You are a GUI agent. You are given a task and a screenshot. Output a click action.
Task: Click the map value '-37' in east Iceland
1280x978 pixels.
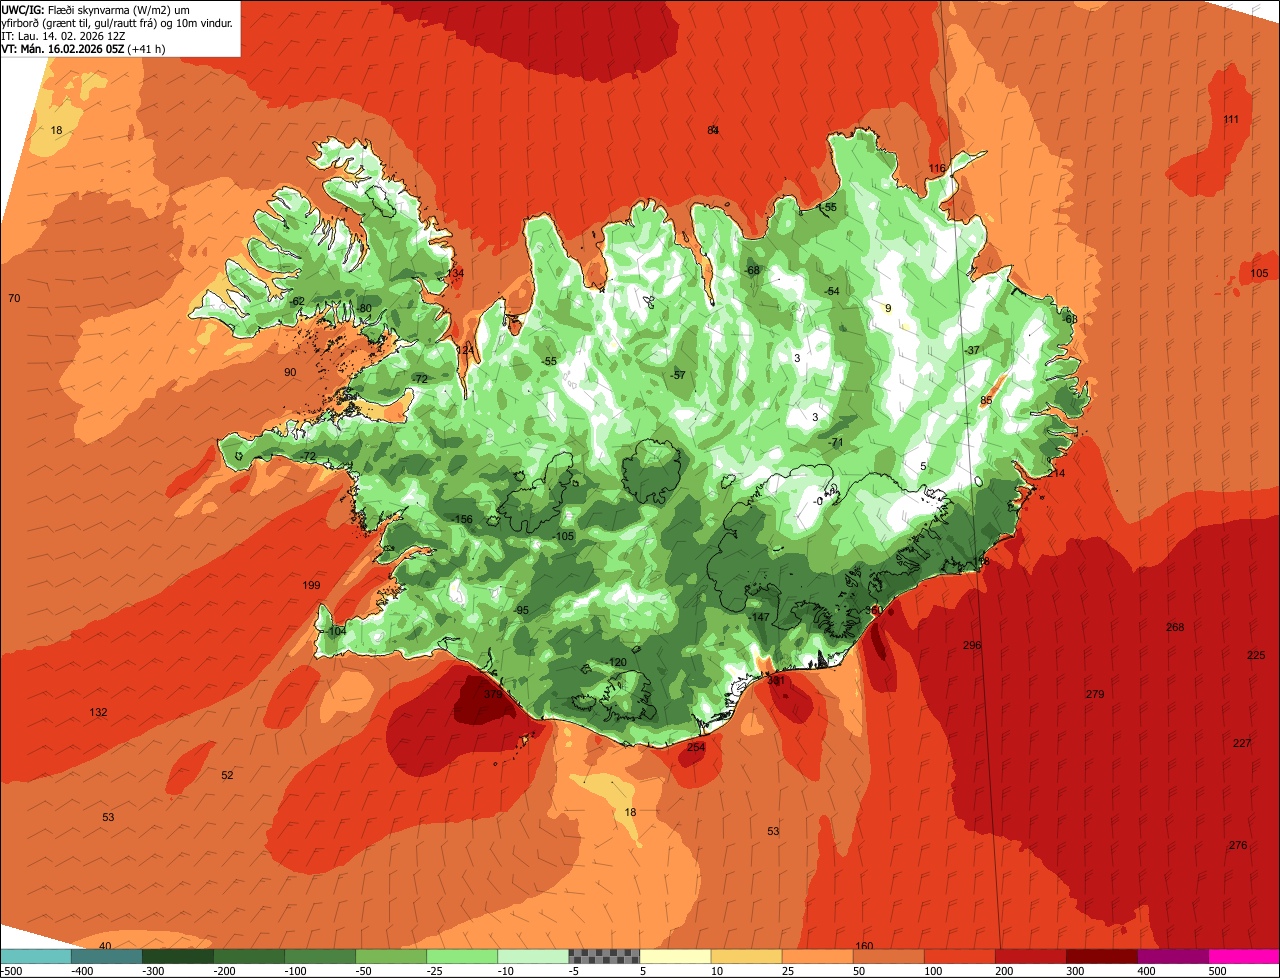(x=972, y=350)
